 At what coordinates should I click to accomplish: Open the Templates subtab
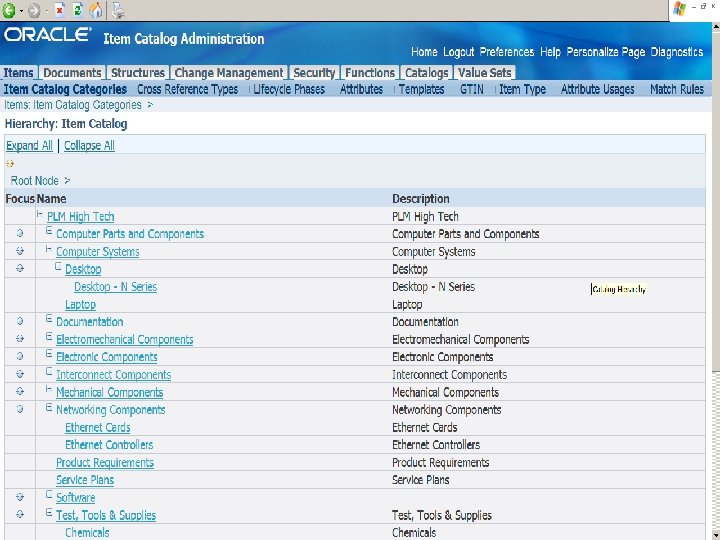click(x=422, y=89)
